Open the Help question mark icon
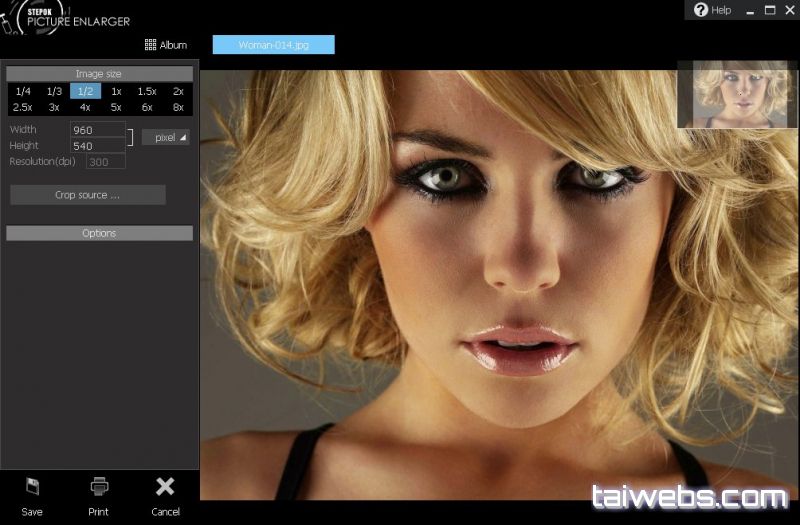 point(701,10)
